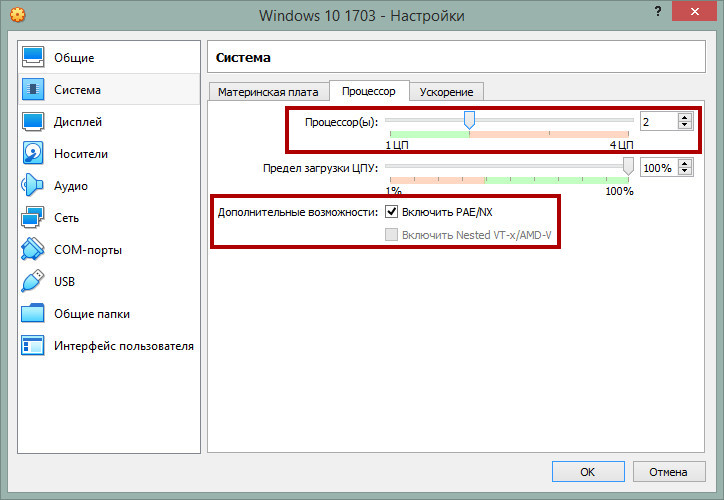Decrease processor count with down arrow
This screenshot has height=500, width=724.
click(x=685, y=125)
